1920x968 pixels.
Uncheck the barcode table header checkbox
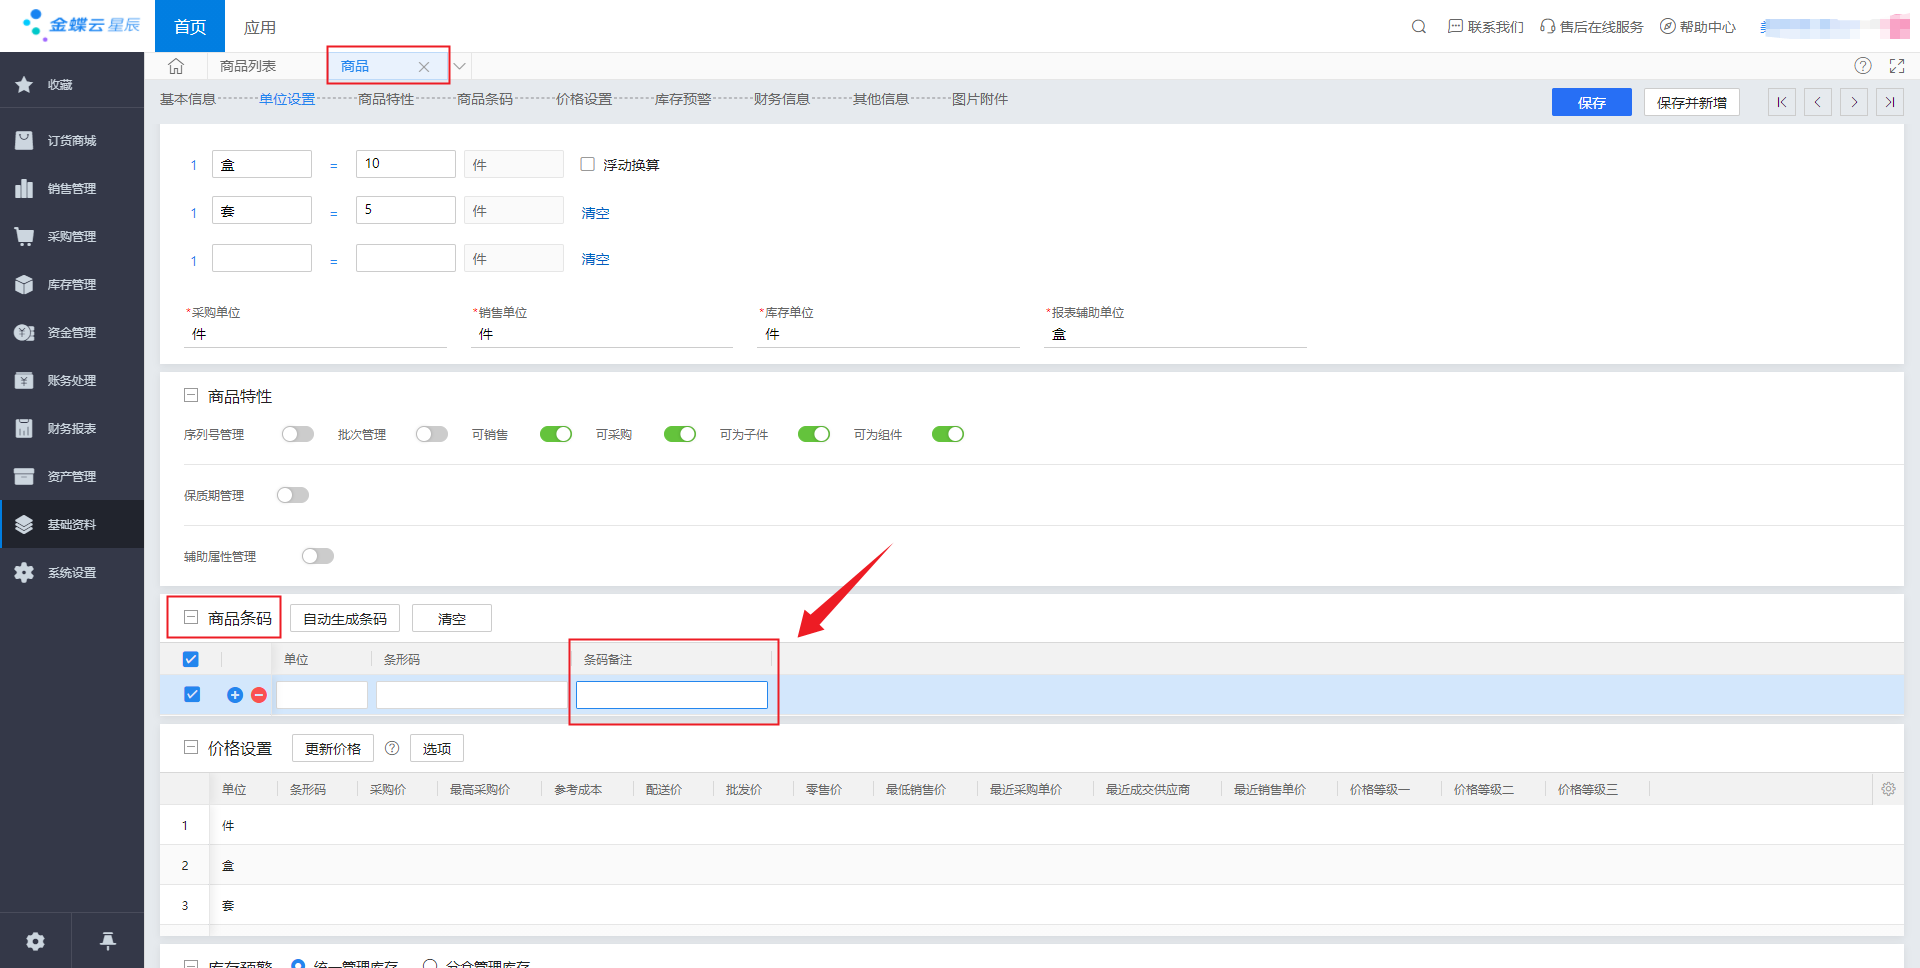click(191, 659)
